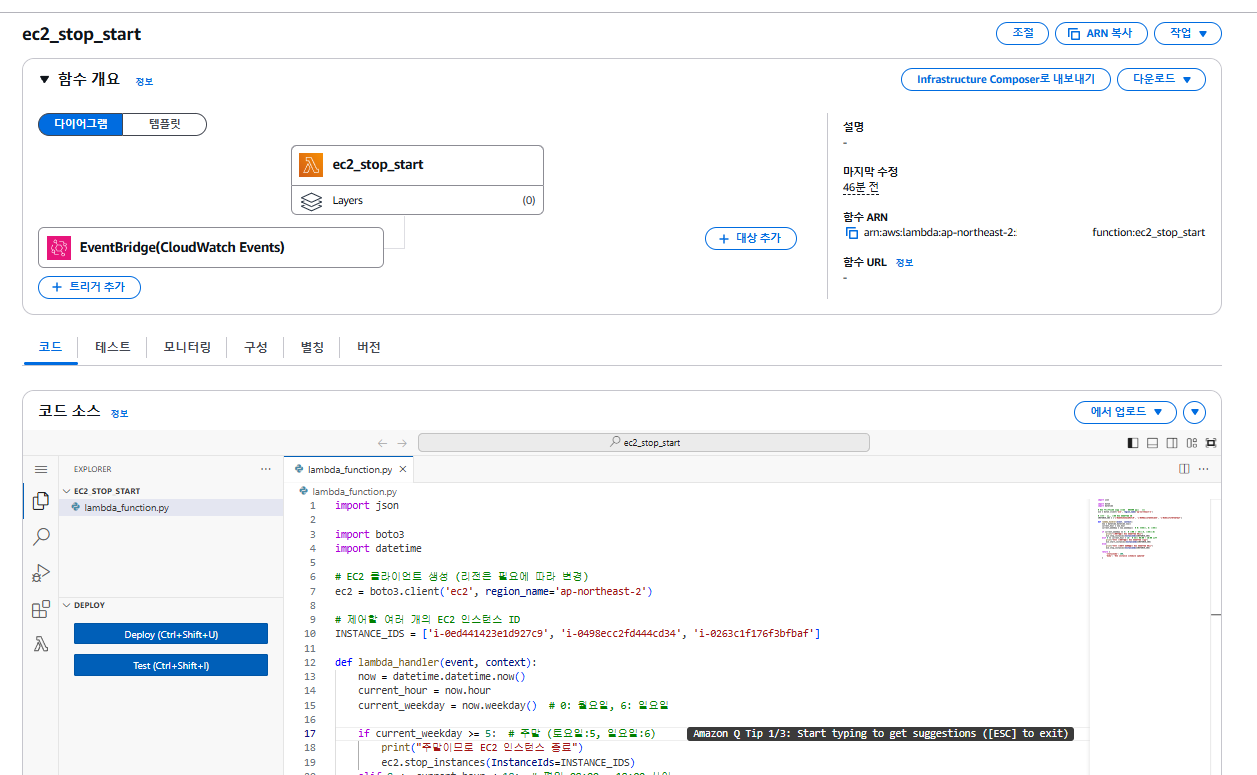Screen dimensions: 1257x775
Task: Click 정보 link next to 함수 개요
Action: click(144, 81)
